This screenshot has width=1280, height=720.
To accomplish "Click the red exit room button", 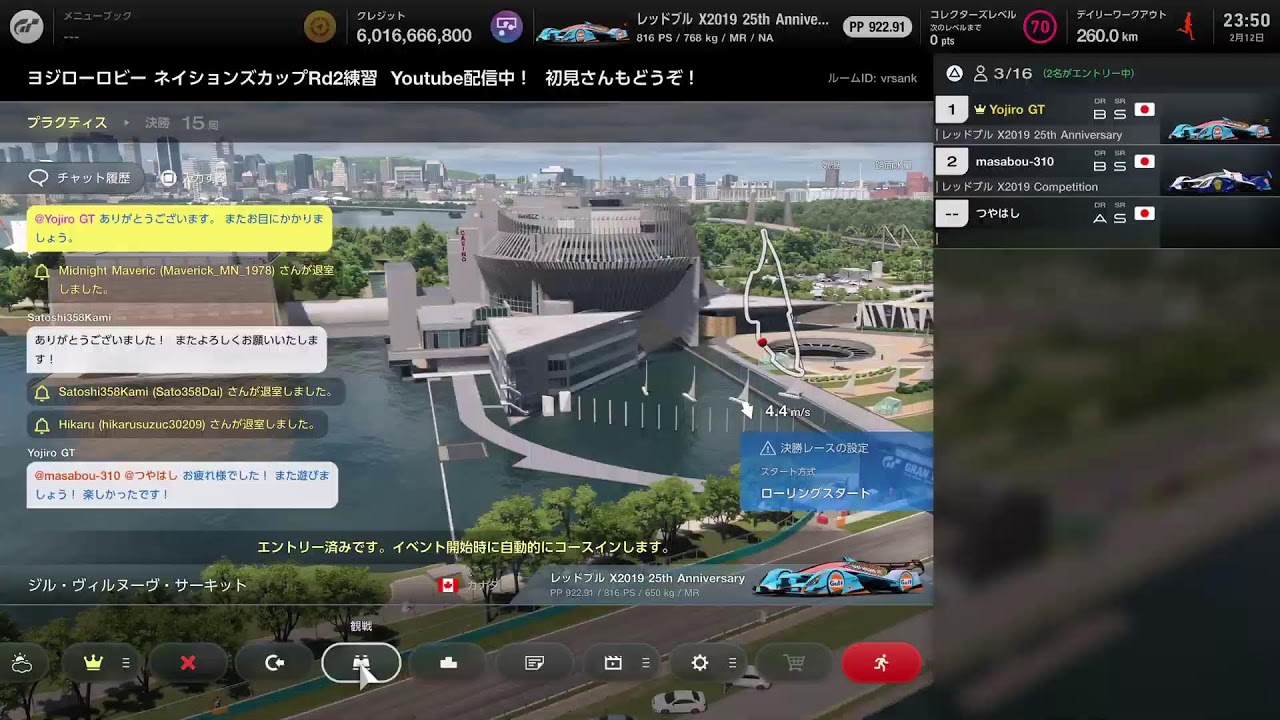I will tap(881, 663).
